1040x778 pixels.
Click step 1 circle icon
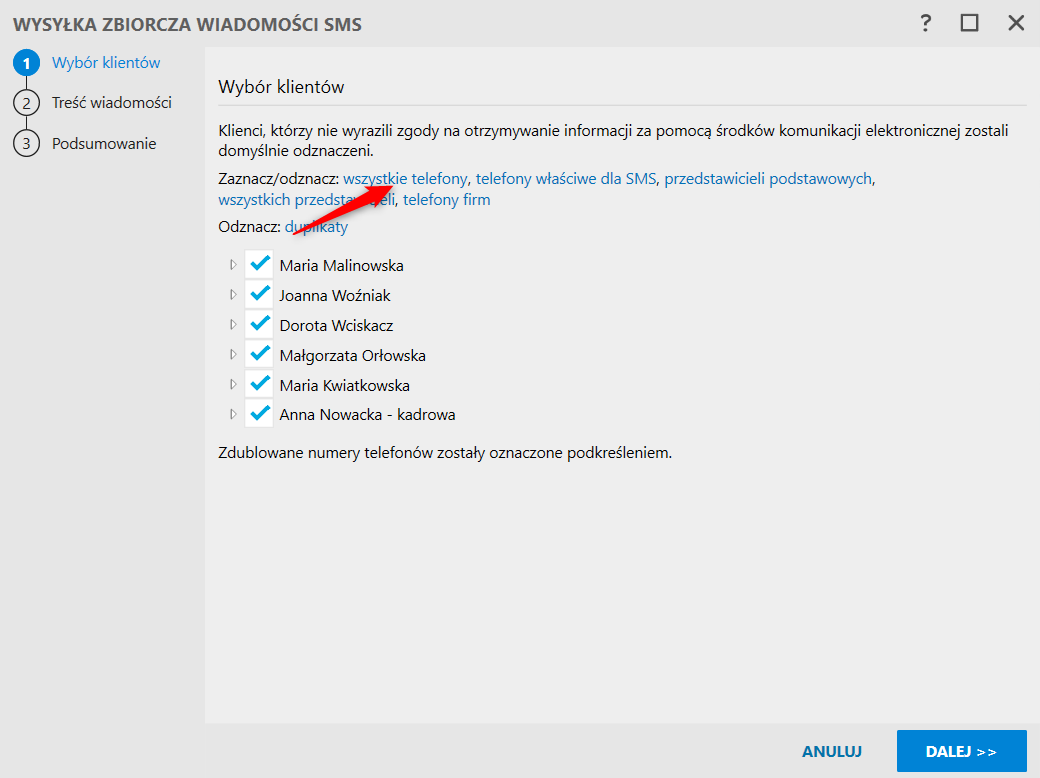pyautogui.click(x=25, y=63)
